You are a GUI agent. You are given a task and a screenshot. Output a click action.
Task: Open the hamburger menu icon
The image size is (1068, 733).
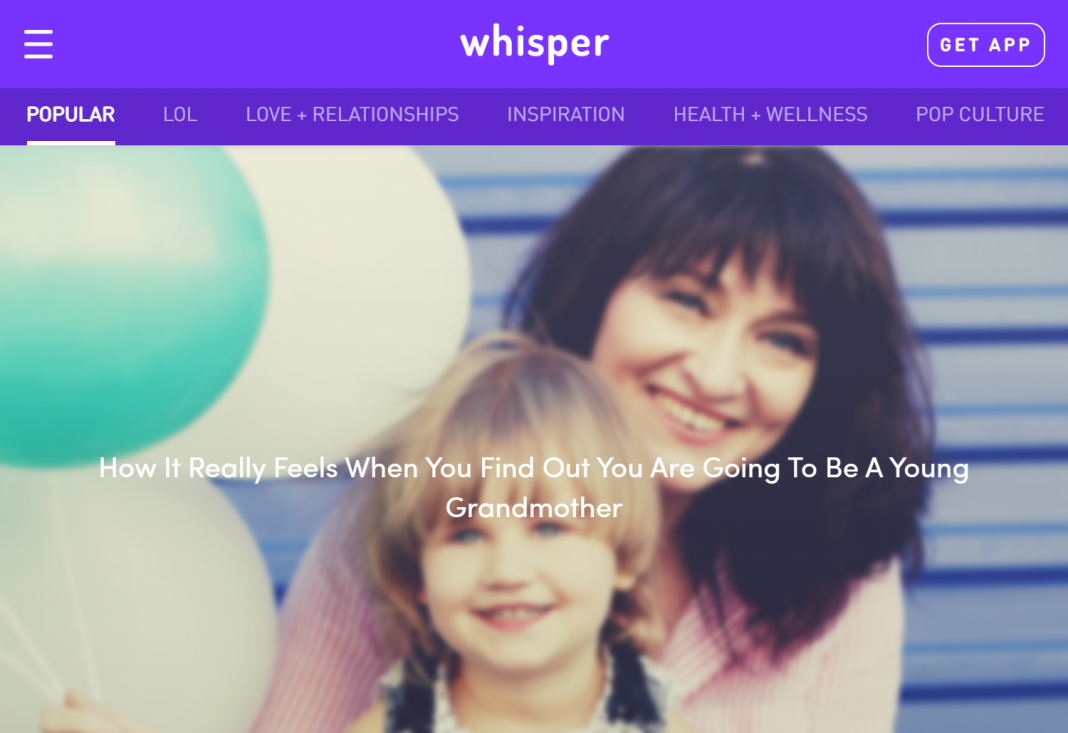click(38, 44)
